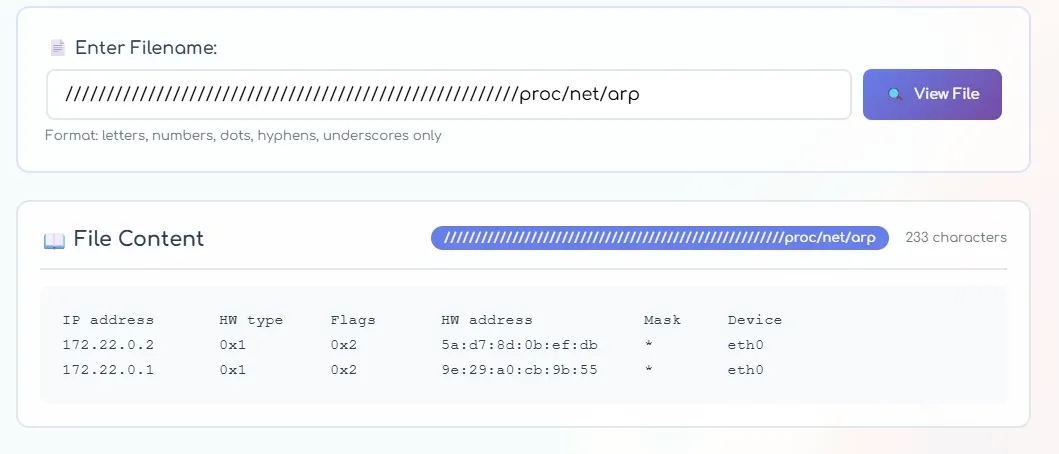Image resolution: width=1059 pixels, height=454 pixels.
Task: Click the blue filename path badge
Action: (660, 238)
